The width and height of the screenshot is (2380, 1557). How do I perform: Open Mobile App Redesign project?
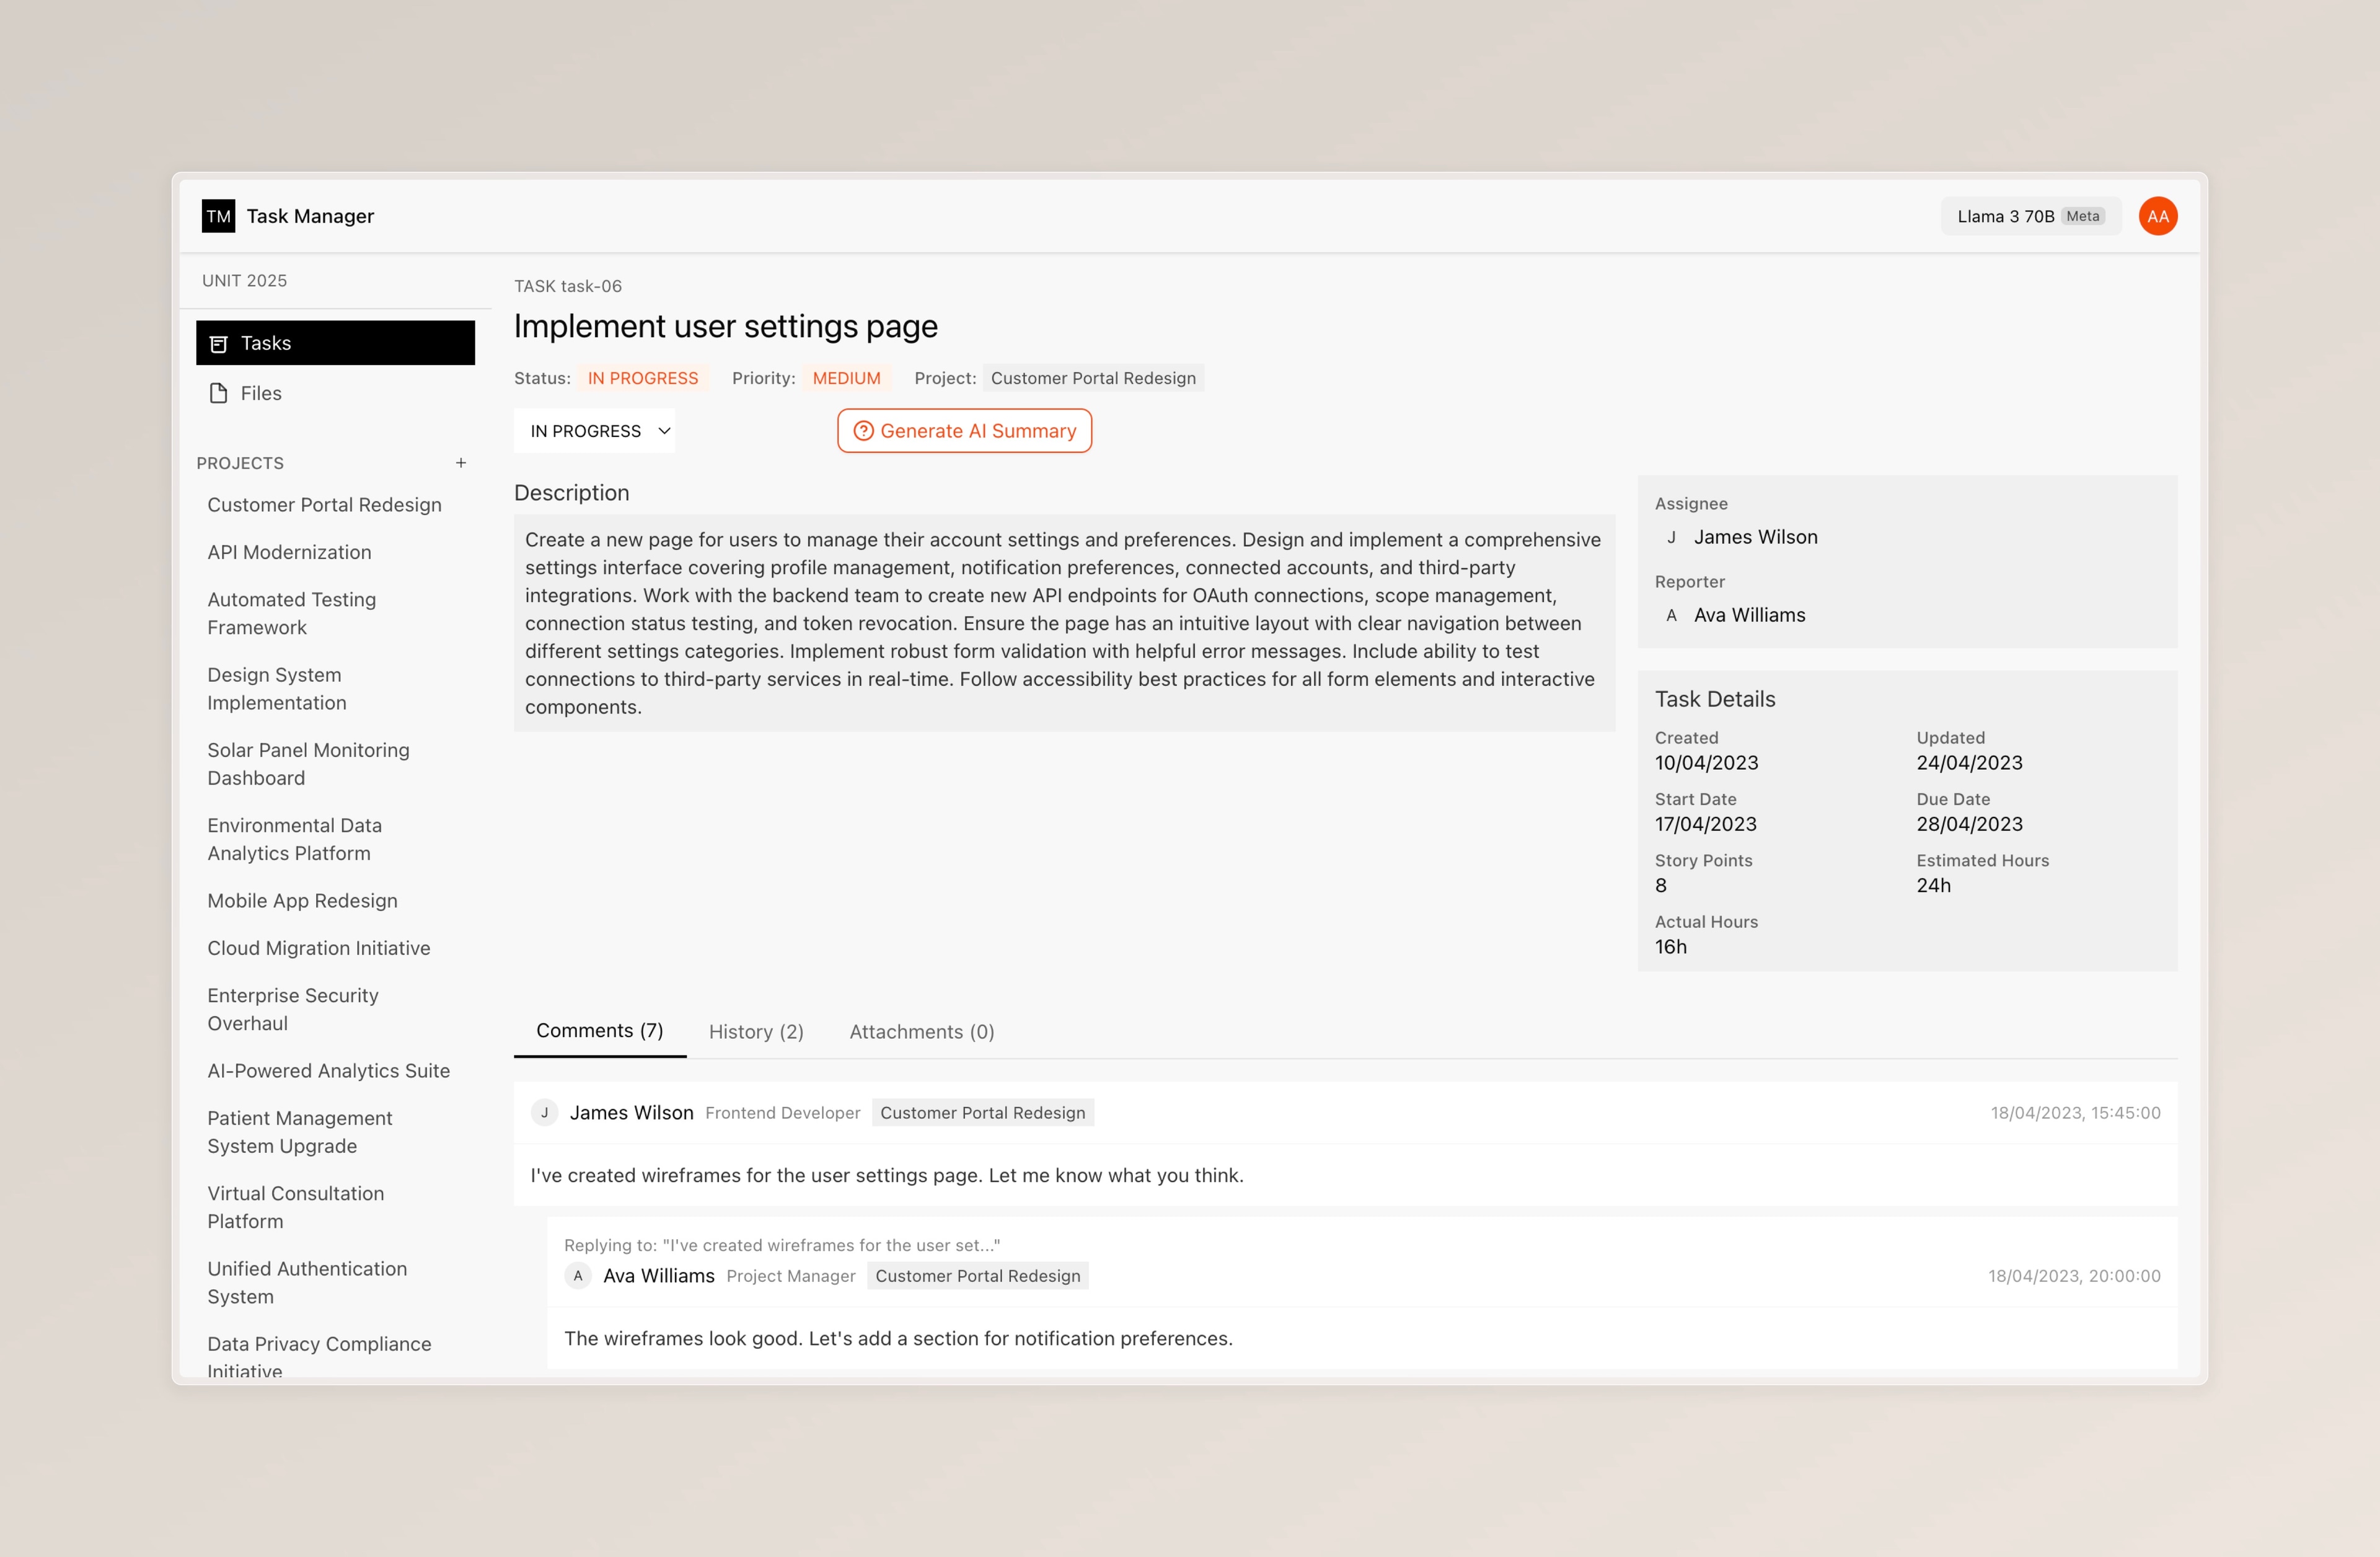pos(302,901)
